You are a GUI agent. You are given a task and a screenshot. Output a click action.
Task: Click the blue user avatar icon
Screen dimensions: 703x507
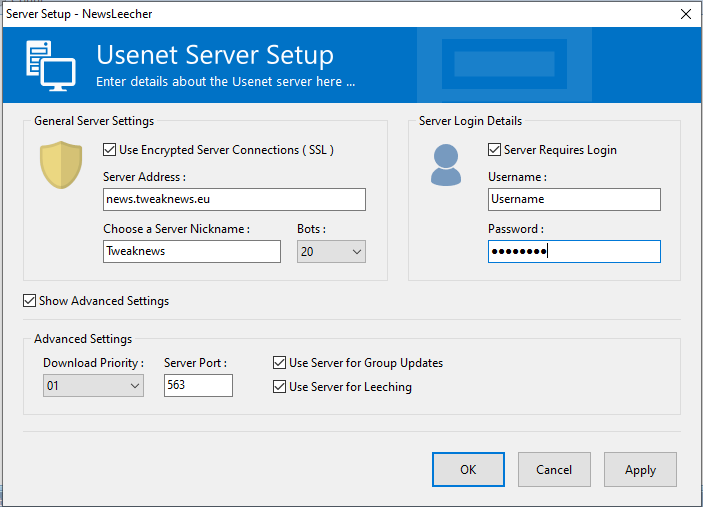tap(446, 165)
